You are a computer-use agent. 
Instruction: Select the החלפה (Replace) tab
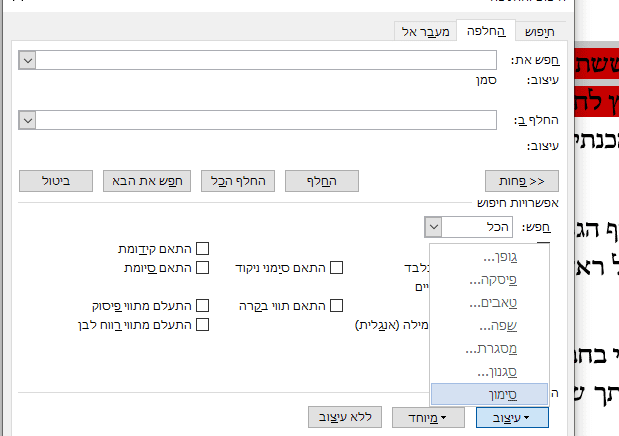click(x=486, y=32)
